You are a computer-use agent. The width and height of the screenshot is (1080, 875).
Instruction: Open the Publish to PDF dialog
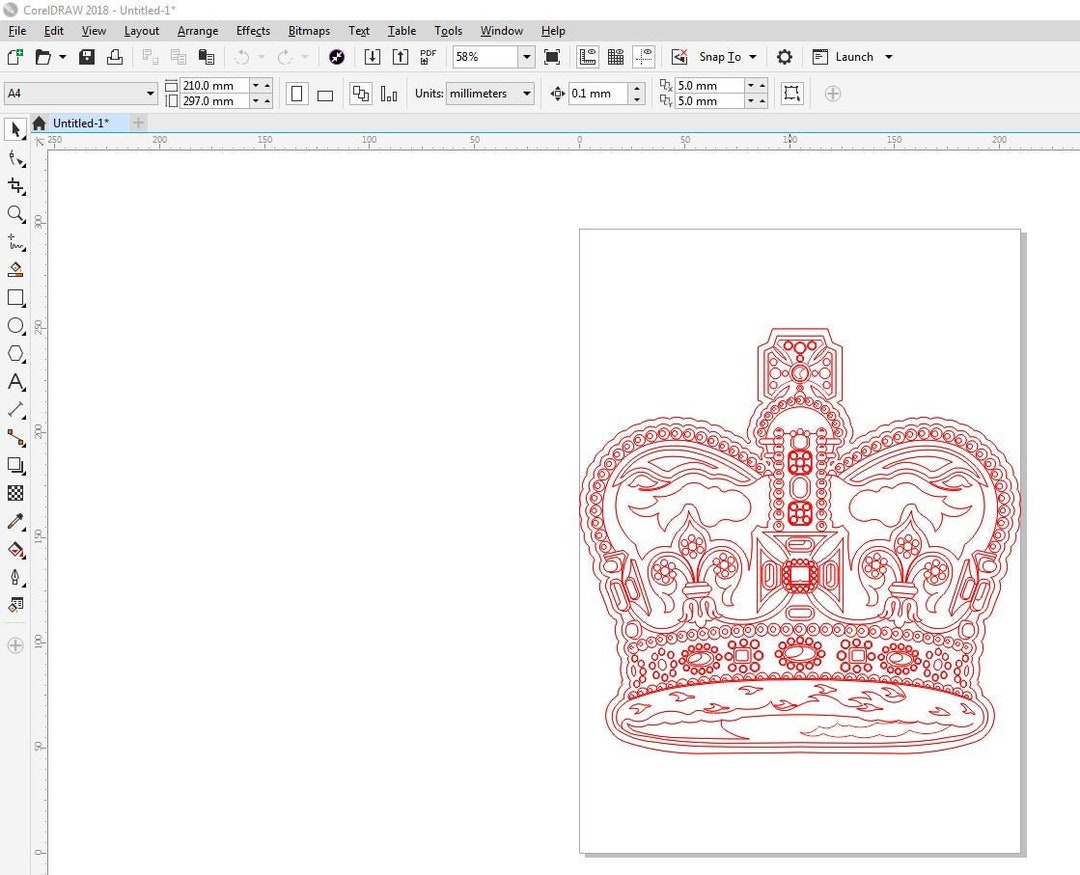427,57
